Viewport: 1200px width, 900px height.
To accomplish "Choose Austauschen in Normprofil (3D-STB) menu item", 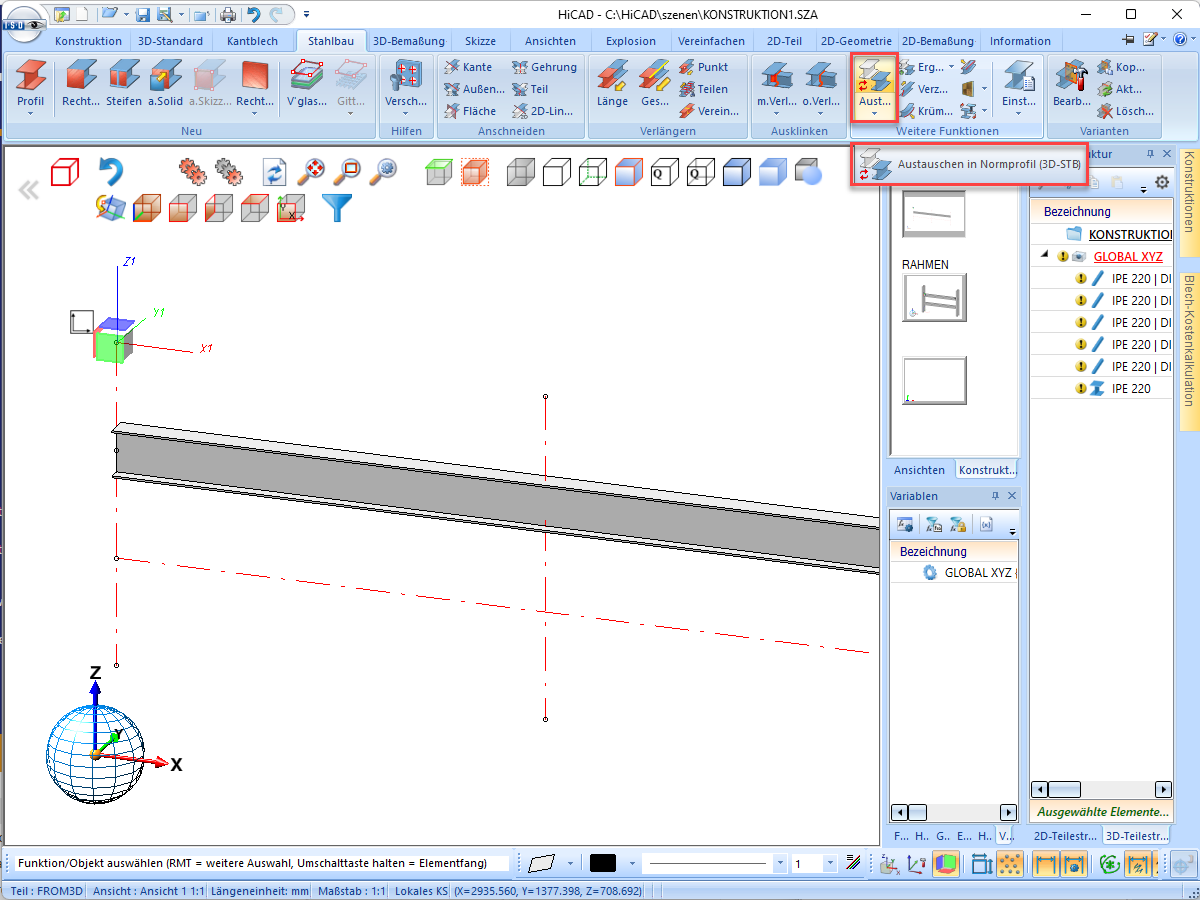I will tap(971, 164).
